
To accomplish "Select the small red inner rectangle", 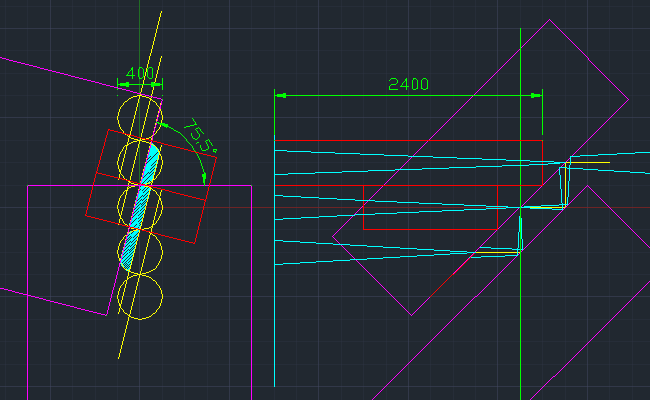I will (430, 207).
